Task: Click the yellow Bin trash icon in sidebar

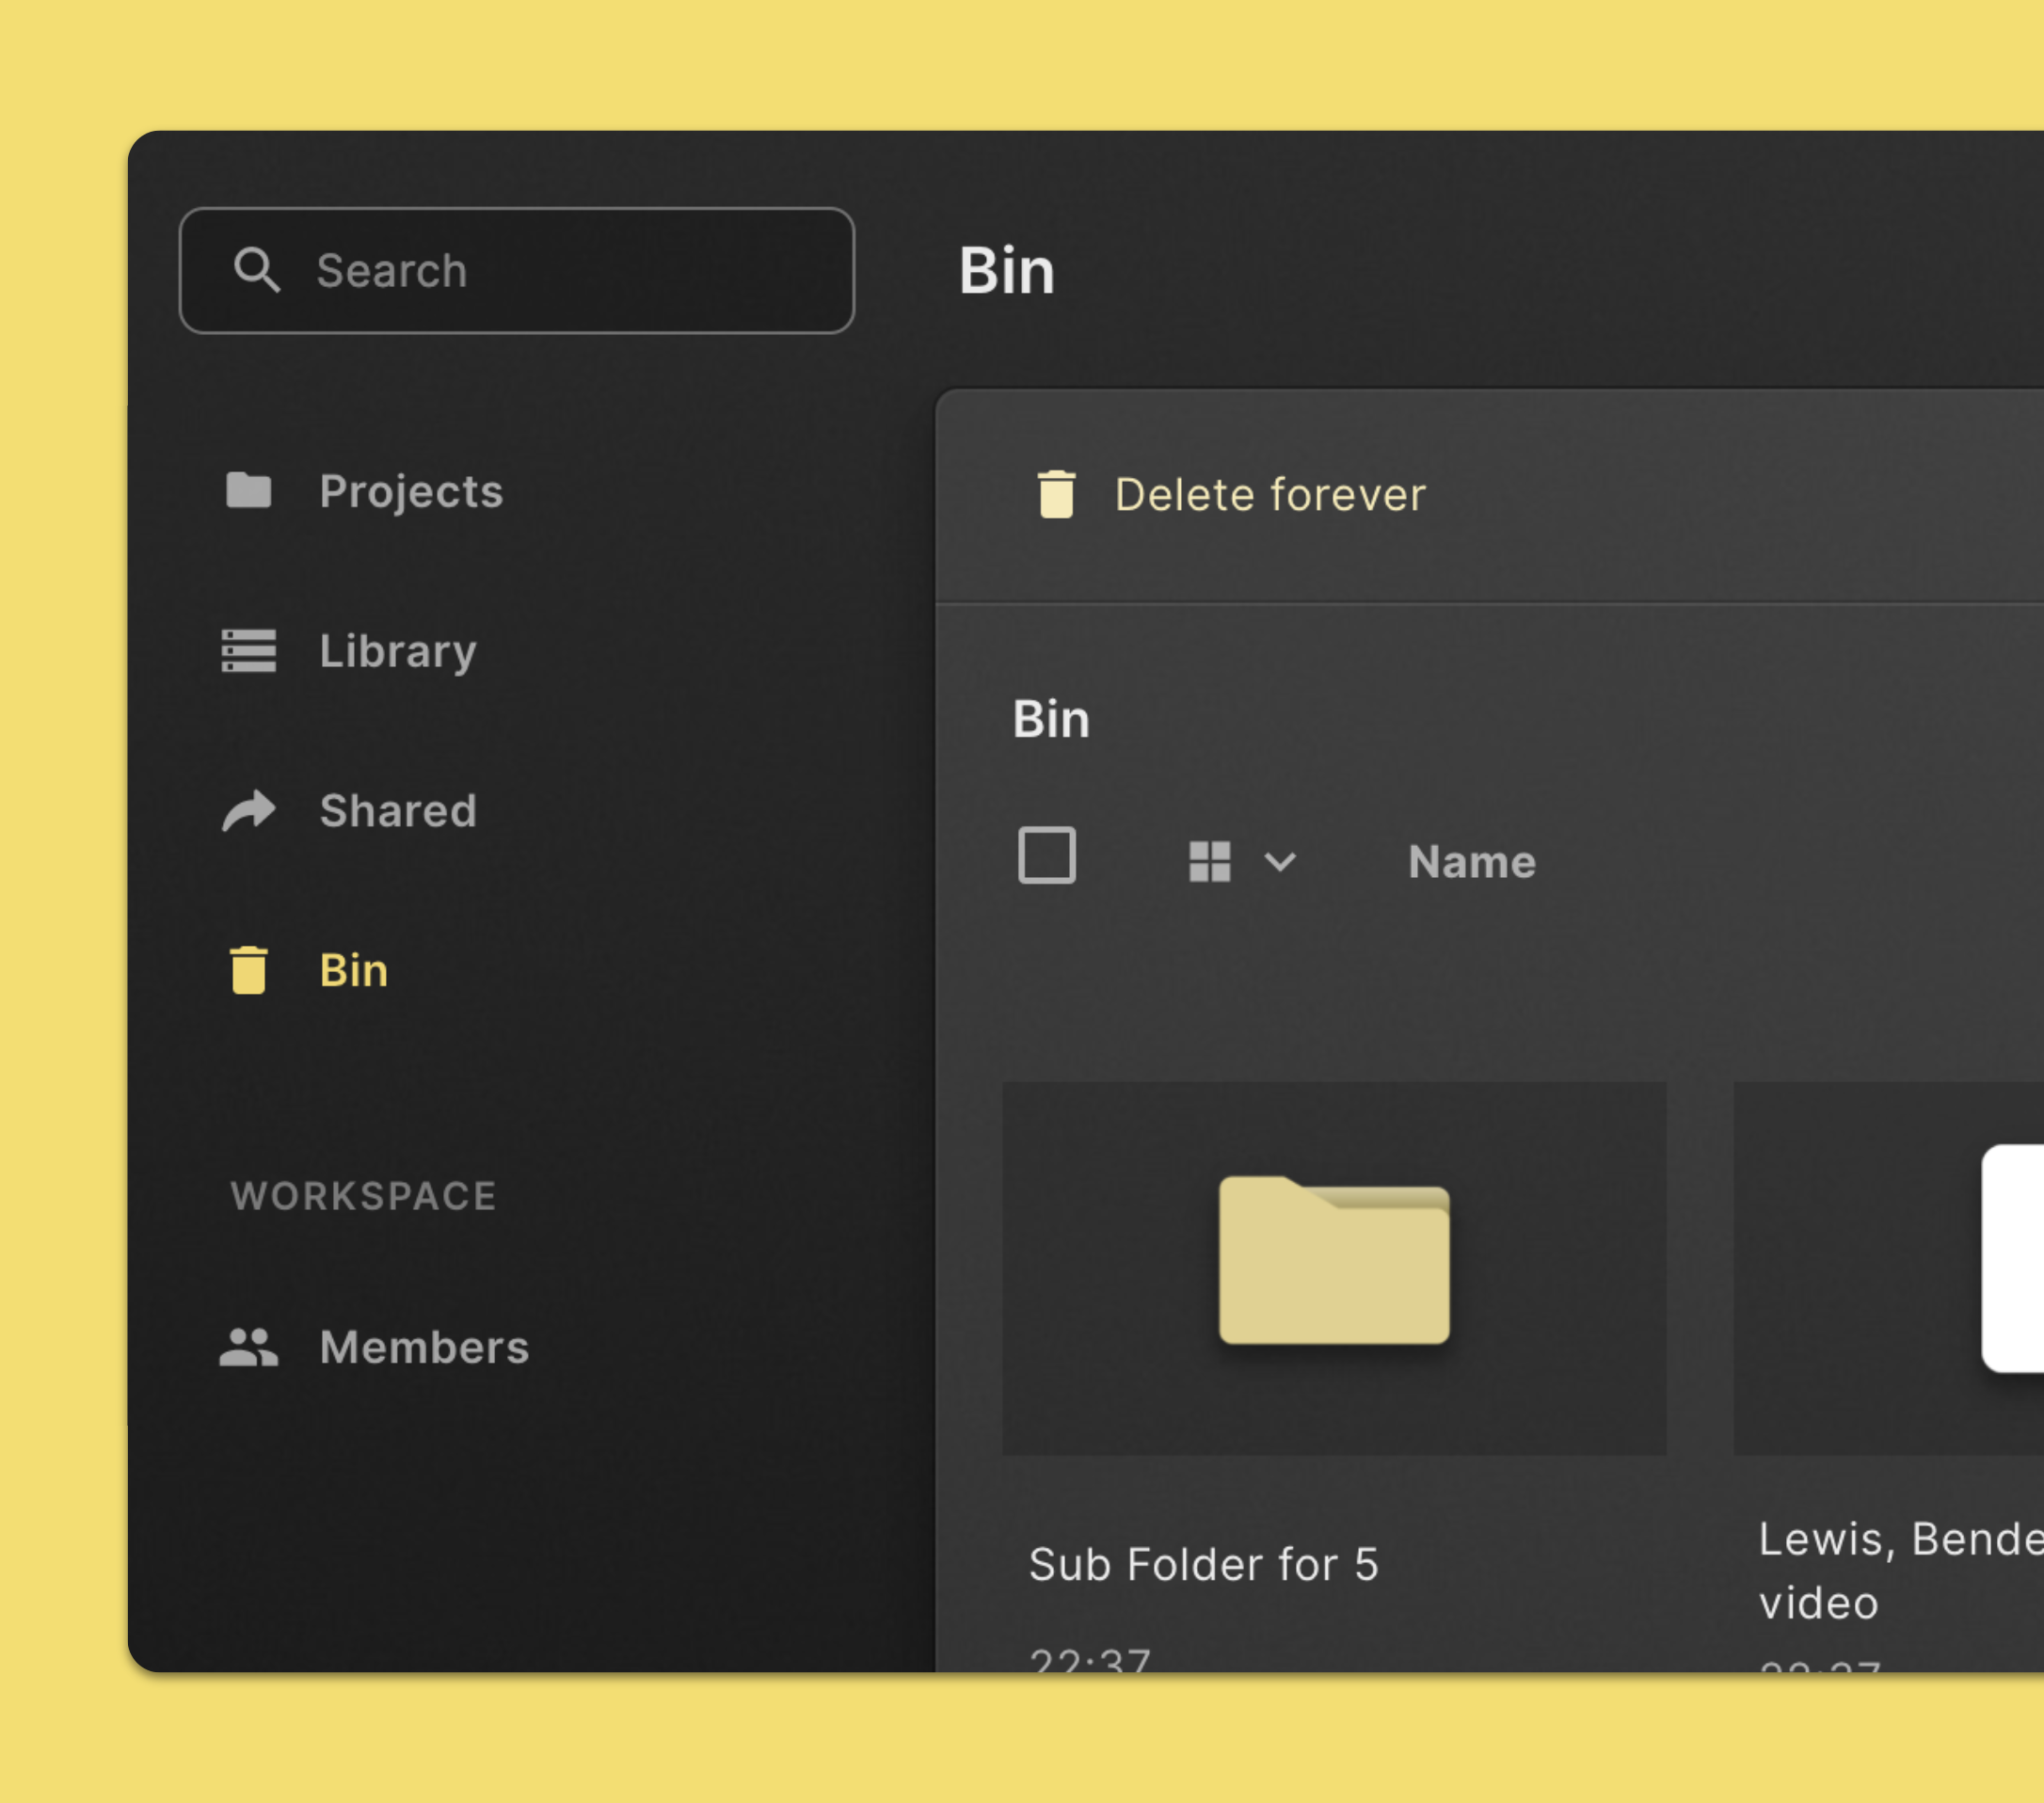Action: tap(248, 970)
